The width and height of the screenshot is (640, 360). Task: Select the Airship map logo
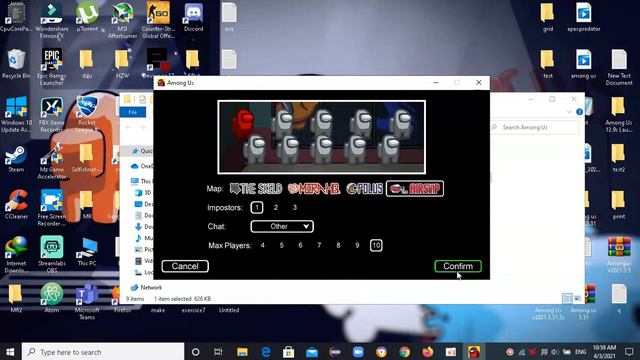point(415,189)
